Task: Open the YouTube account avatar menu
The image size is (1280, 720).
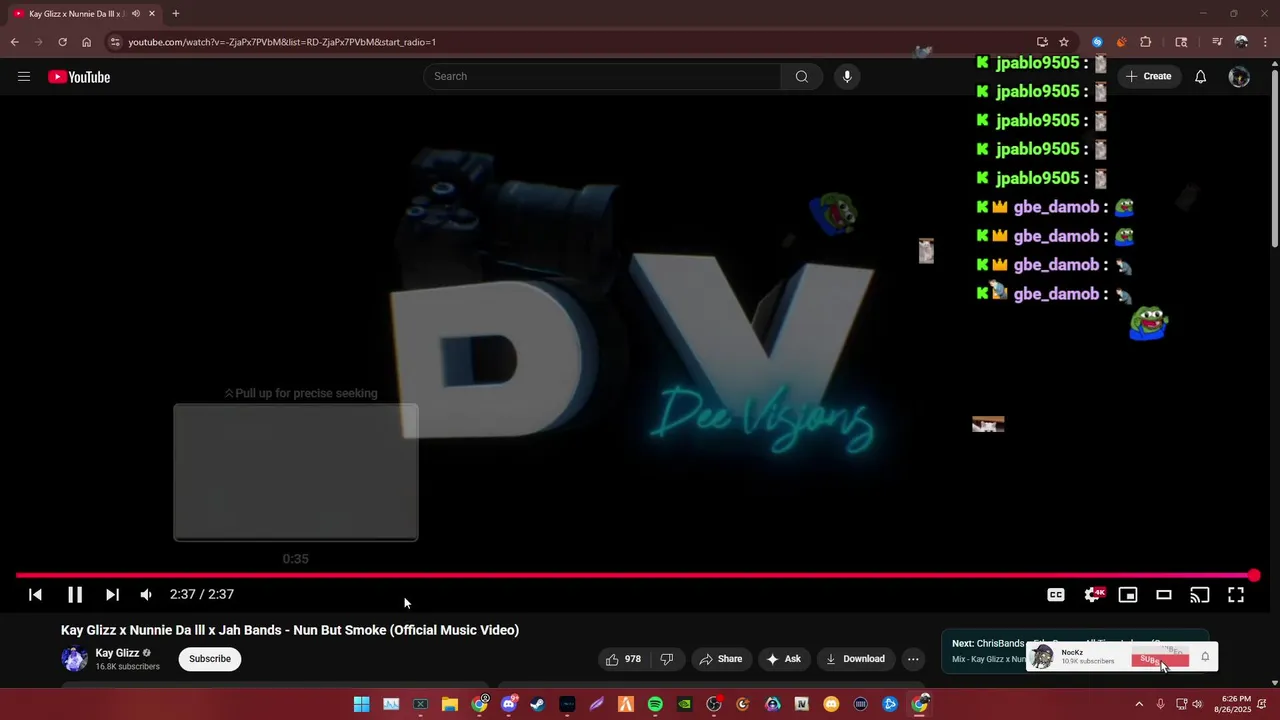Action: (1239, 77)
